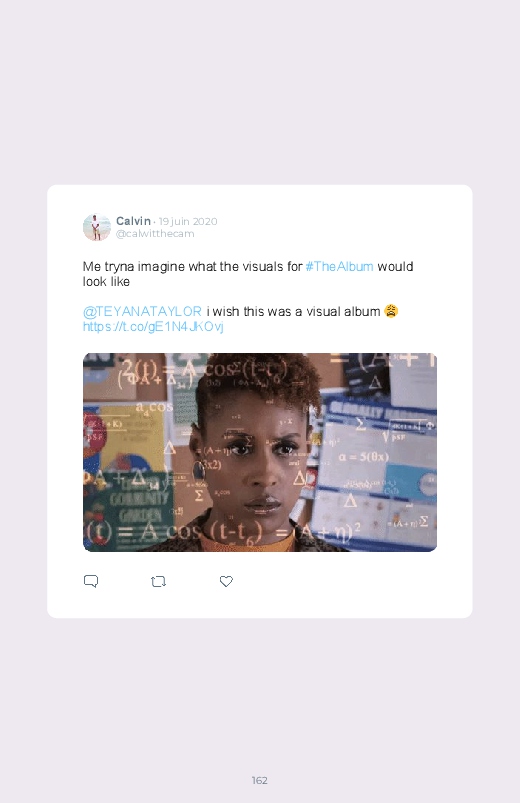Screen dimensions: 520x803
Task: Click the words 'look like' in the tweet
Action: tap(107, 282)
